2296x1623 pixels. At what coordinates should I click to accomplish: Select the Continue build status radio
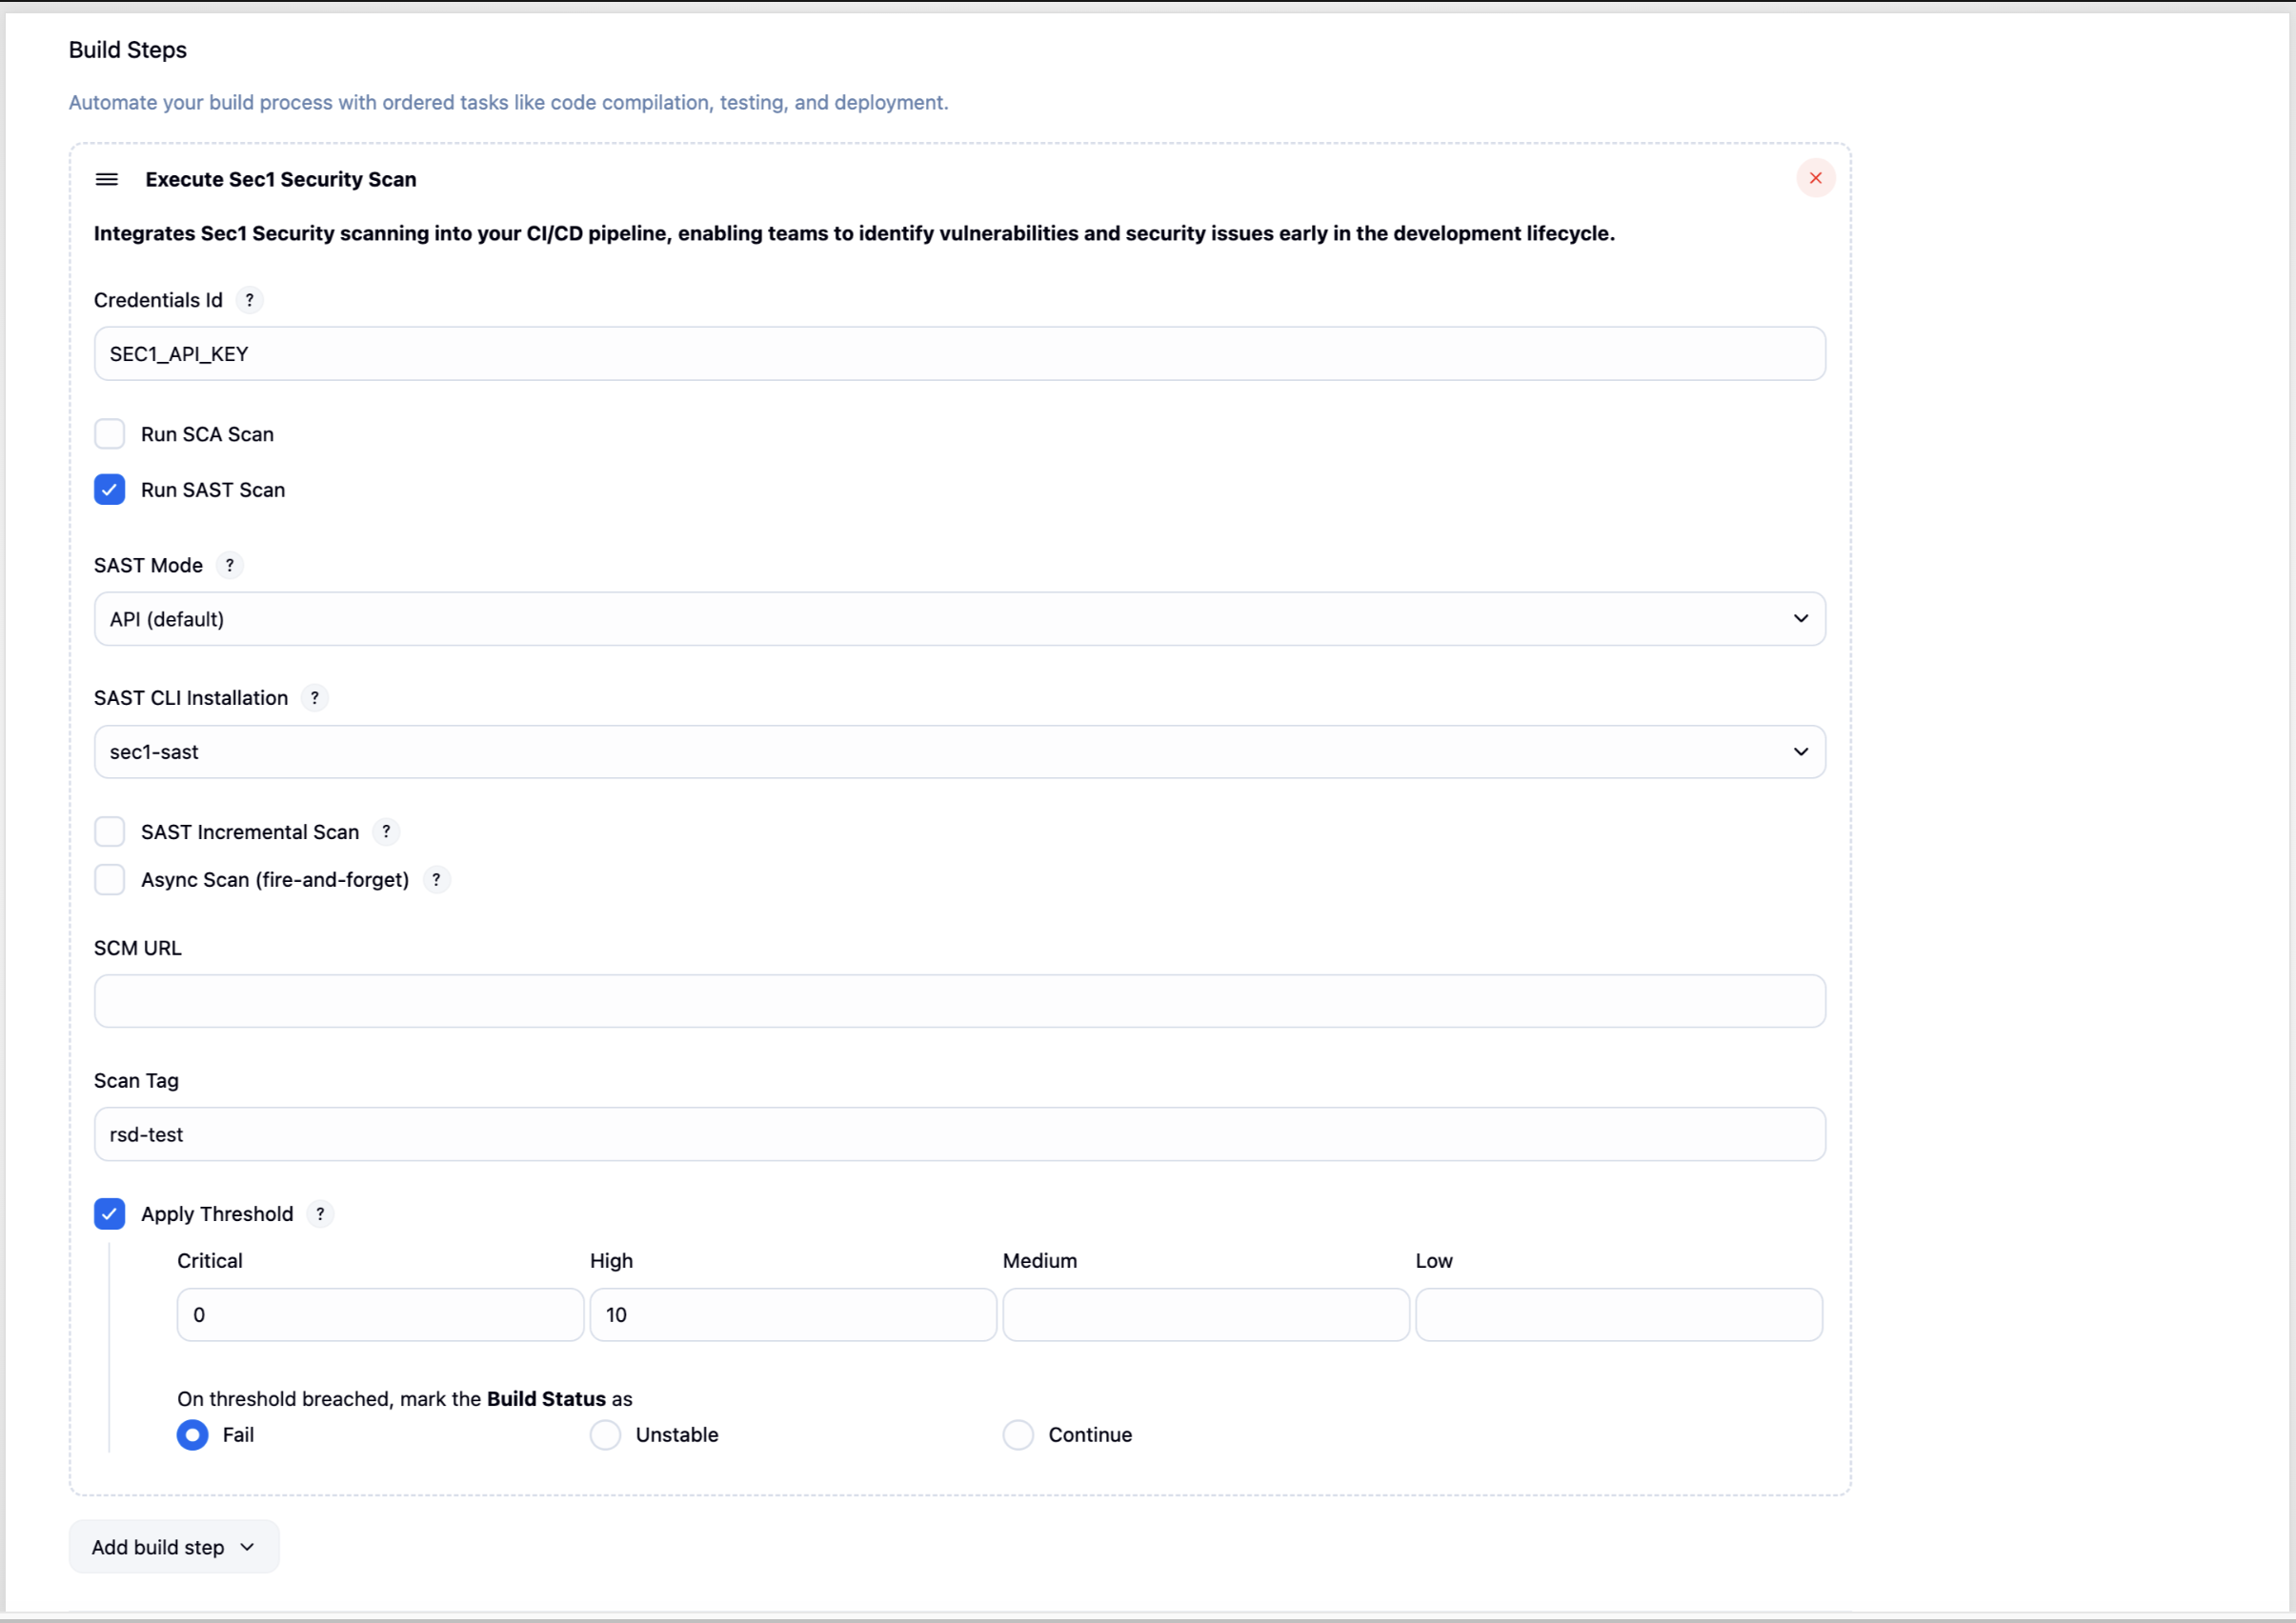coord(1018,1435)
